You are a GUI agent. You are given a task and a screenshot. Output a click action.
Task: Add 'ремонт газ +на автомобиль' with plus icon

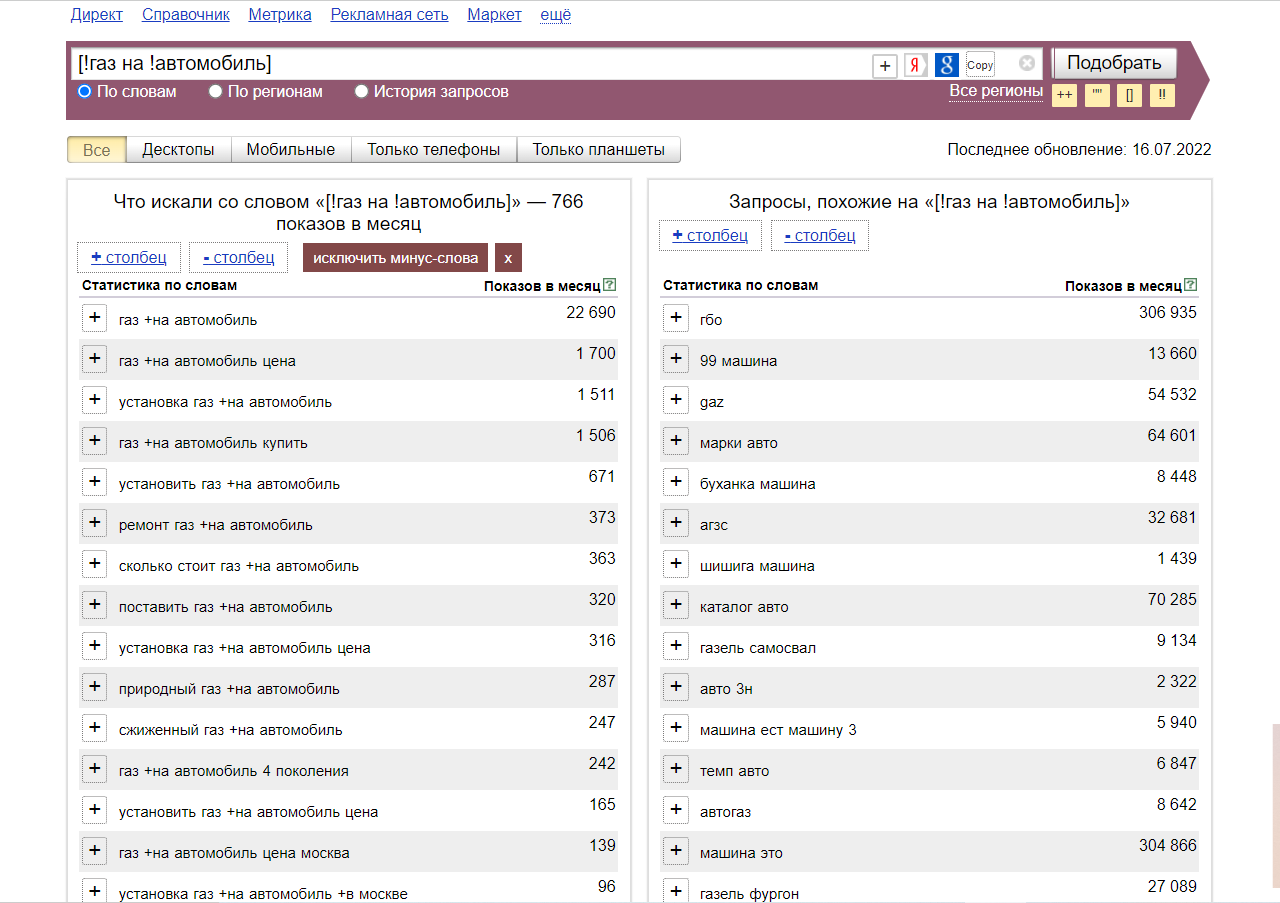click(x=95, y=523)
